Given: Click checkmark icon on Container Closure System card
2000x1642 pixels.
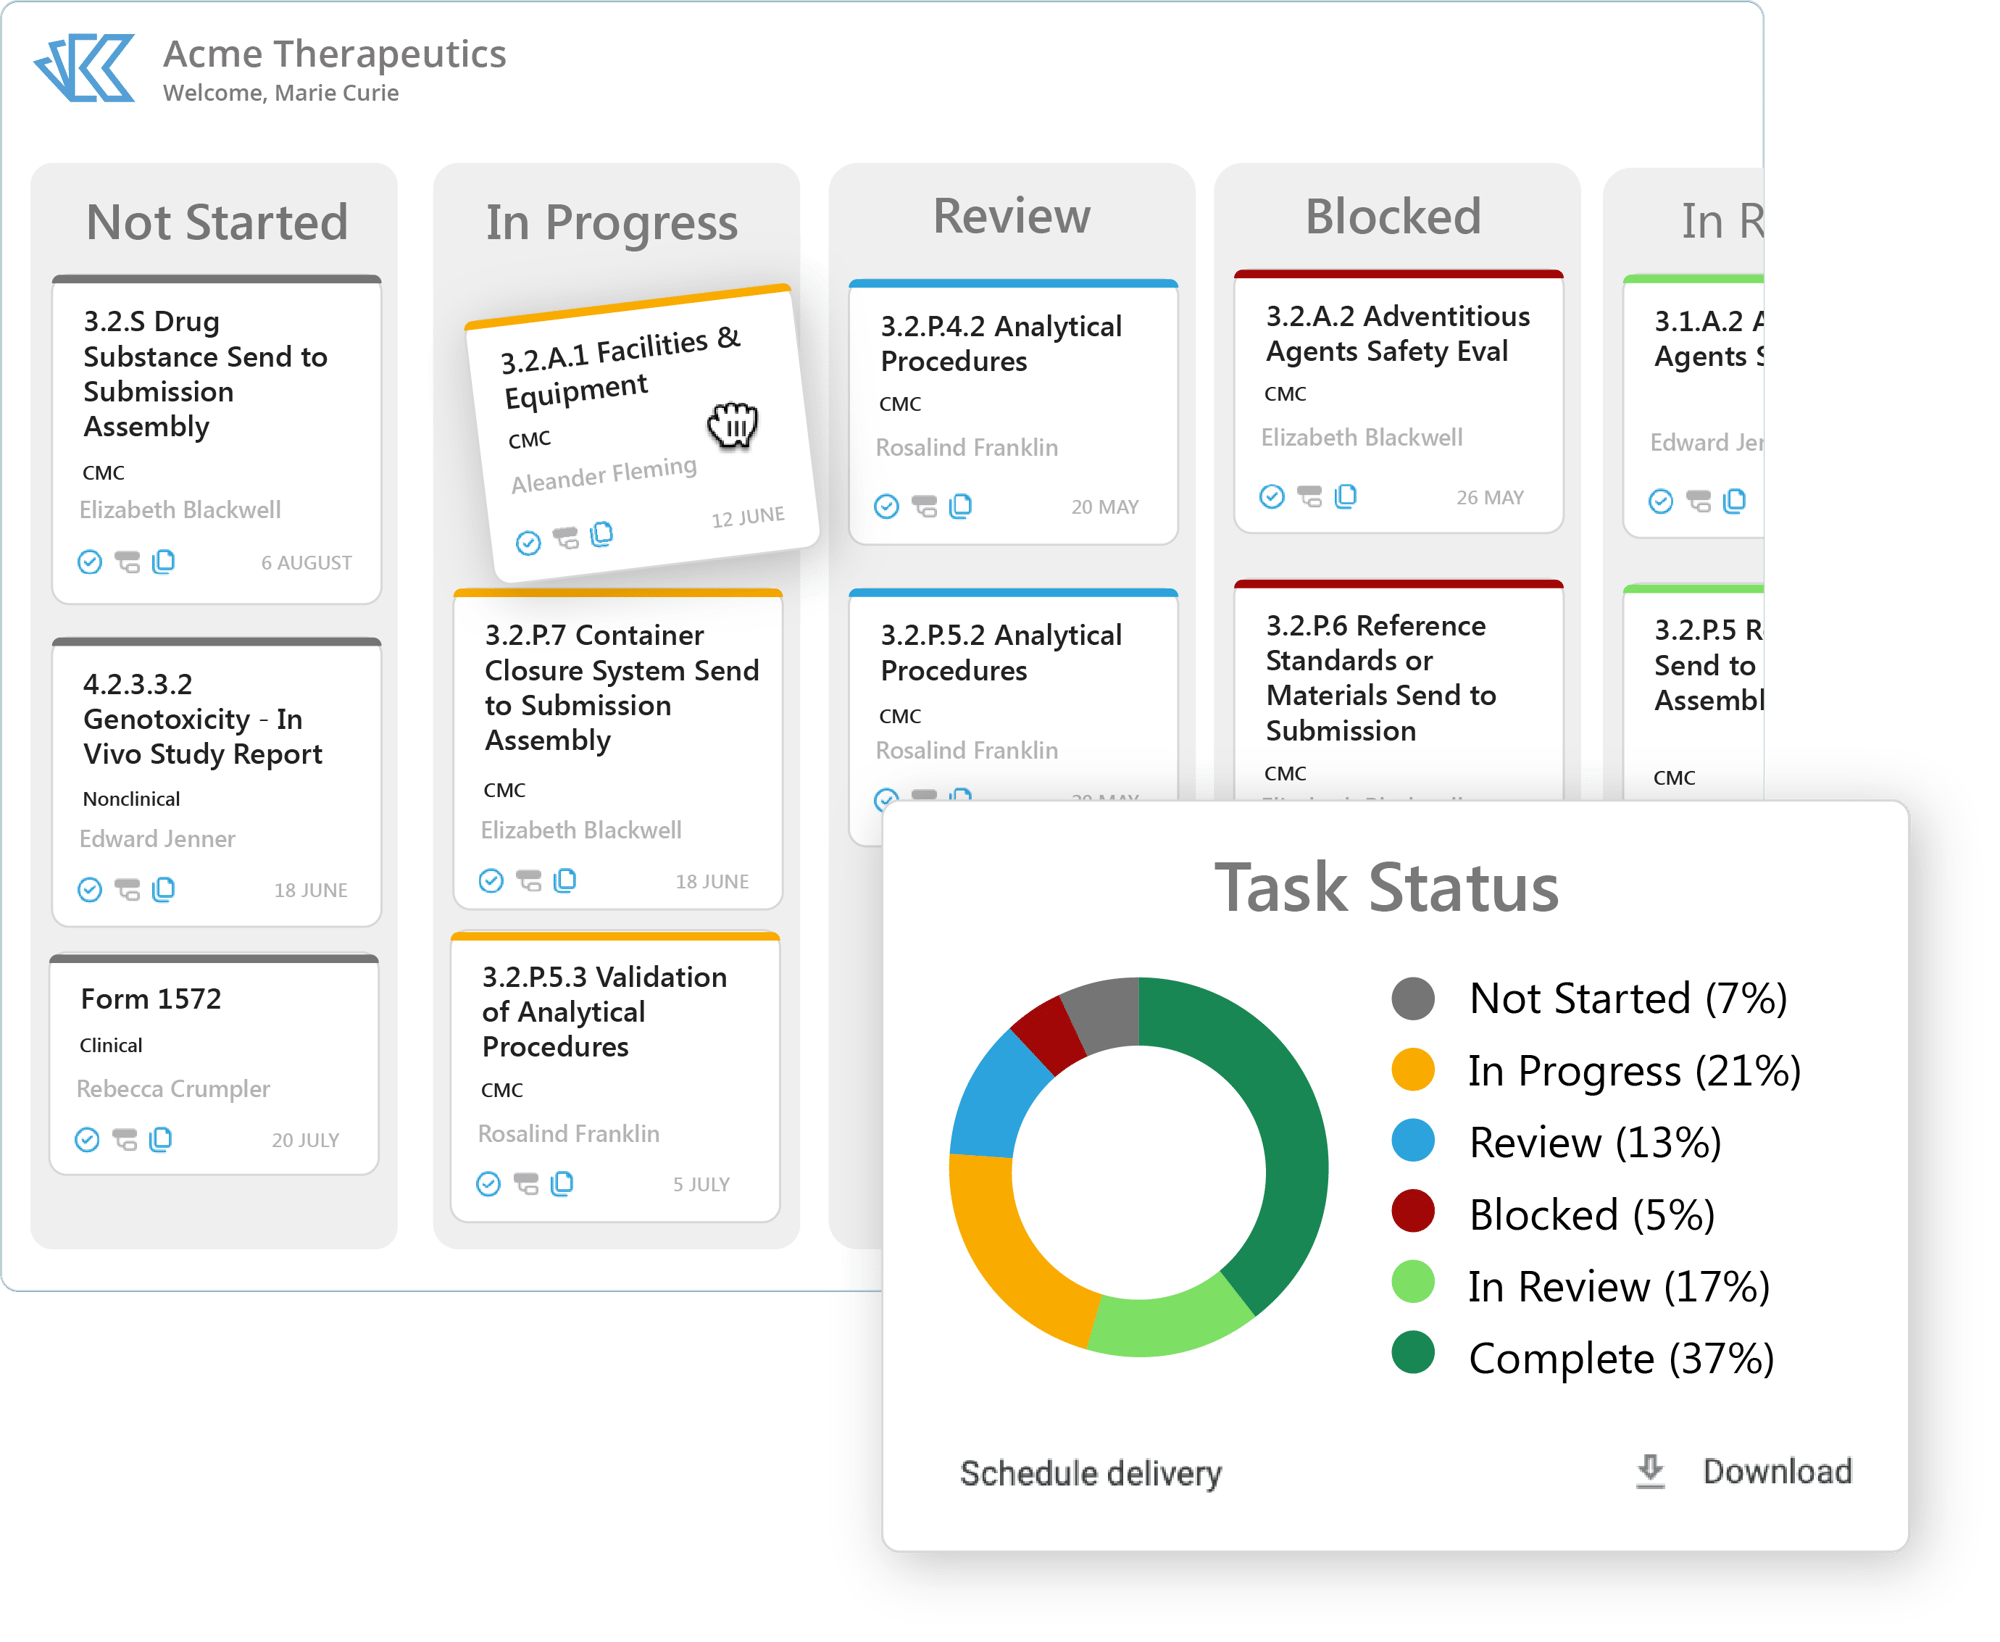Looking at the screenshot, I should pos(491,880).
